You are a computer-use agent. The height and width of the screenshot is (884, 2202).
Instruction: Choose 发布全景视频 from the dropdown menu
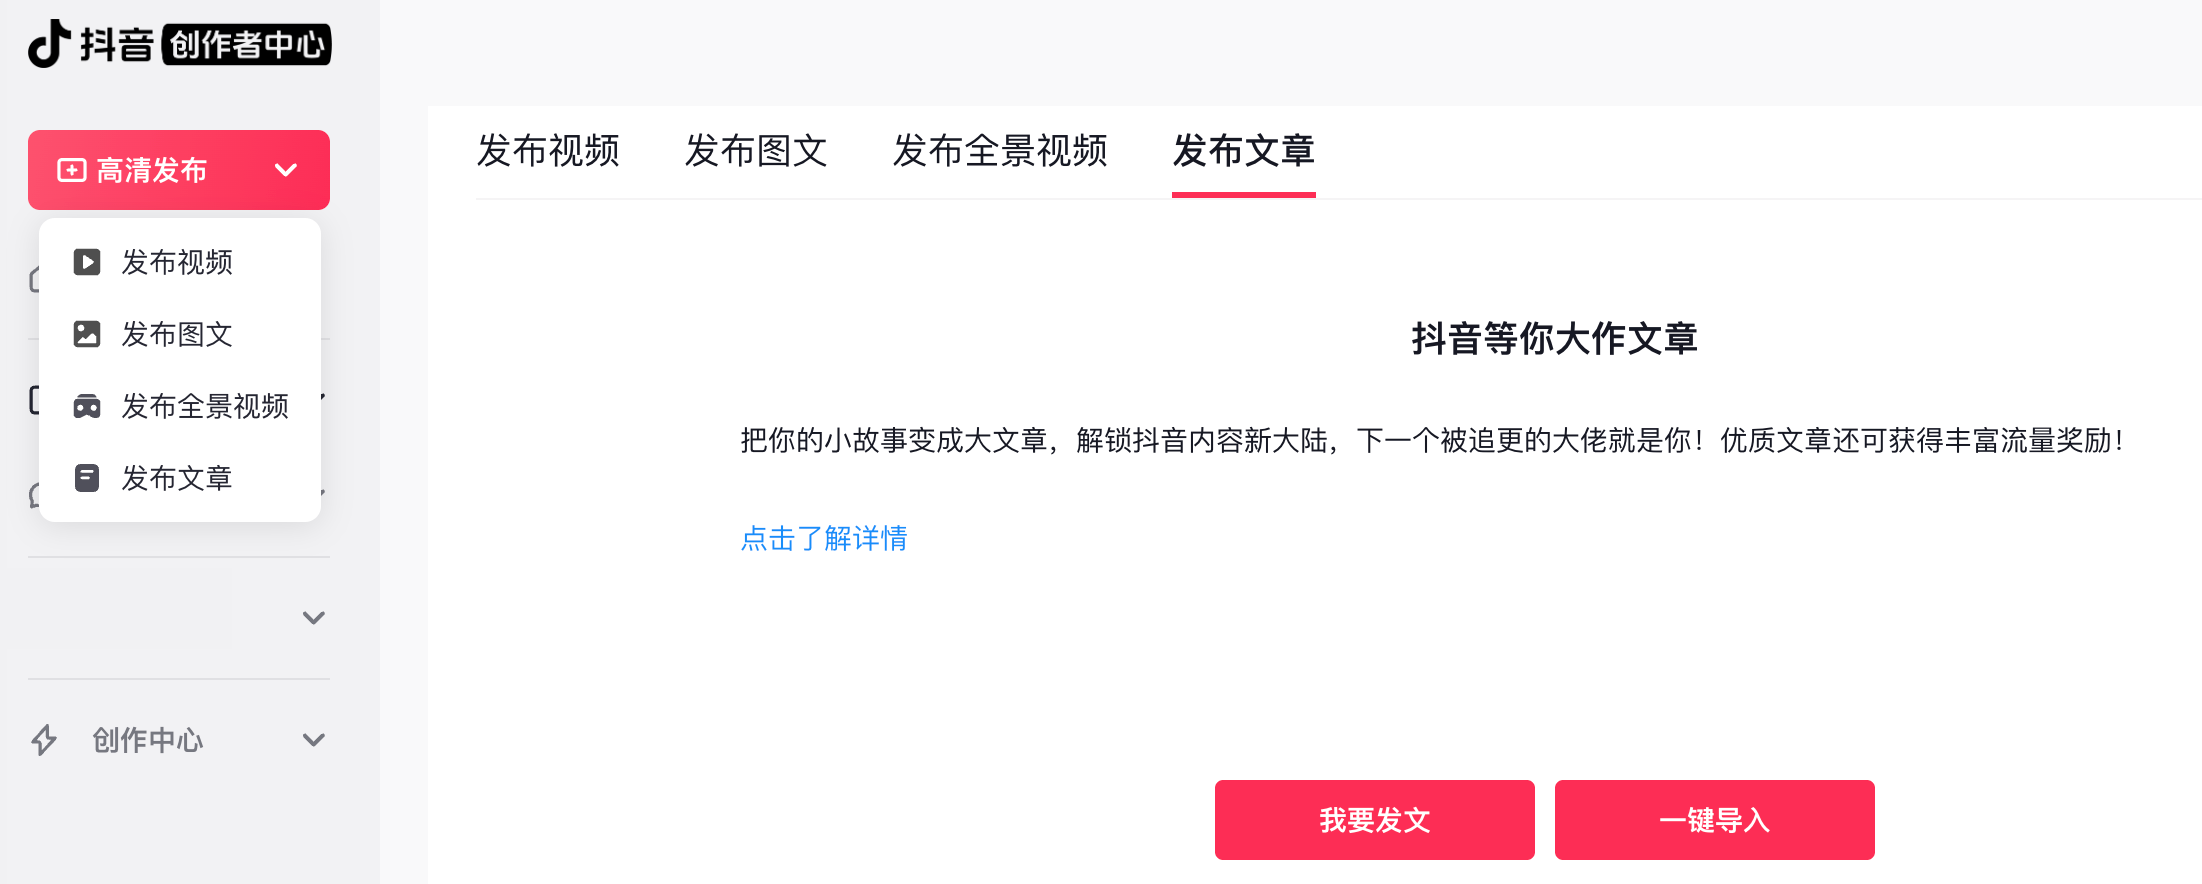pyautogui.click(x=205, y=406)
